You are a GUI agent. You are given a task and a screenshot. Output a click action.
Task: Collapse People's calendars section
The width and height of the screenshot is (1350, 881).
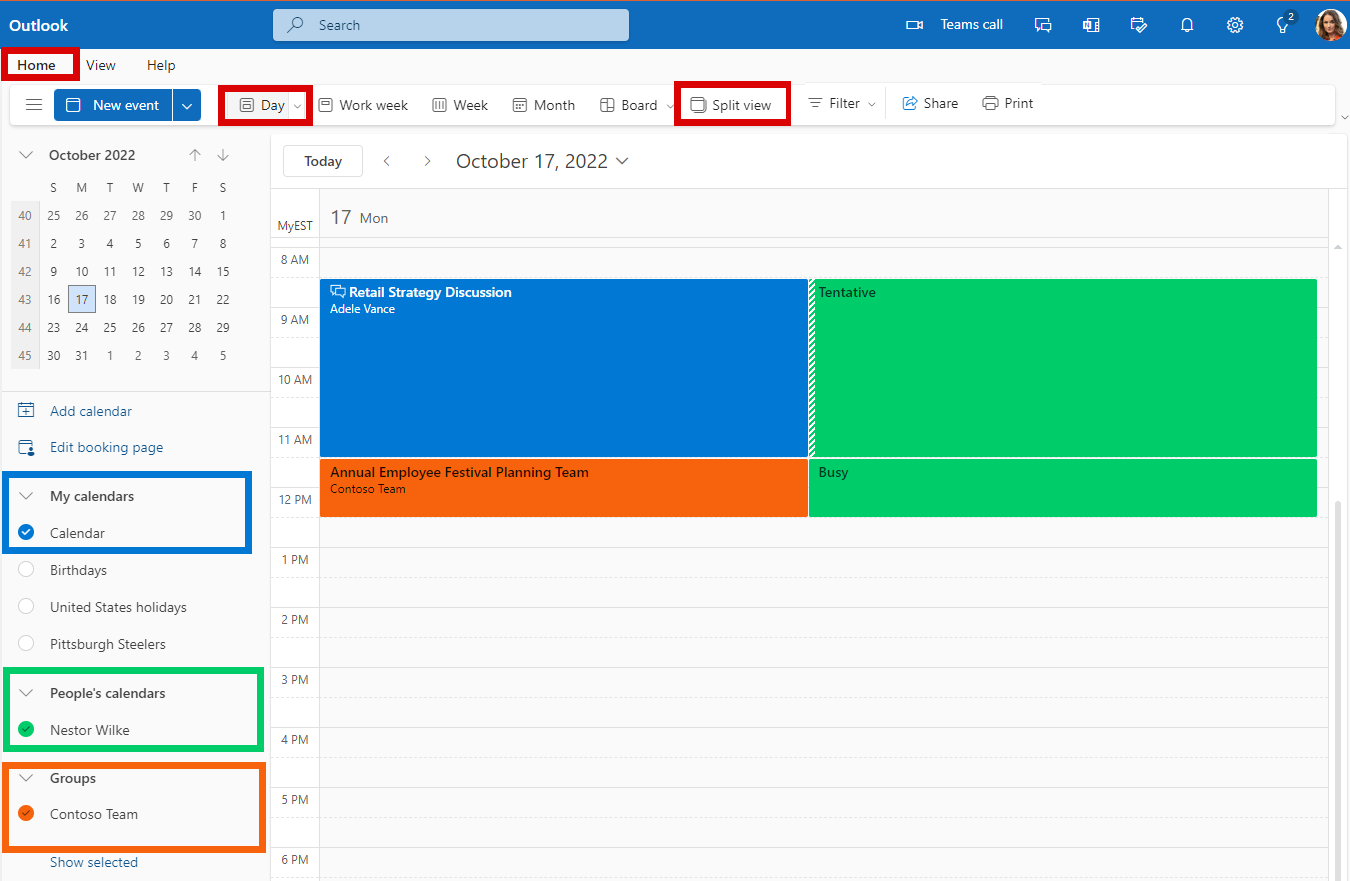[x=27, y=693]
